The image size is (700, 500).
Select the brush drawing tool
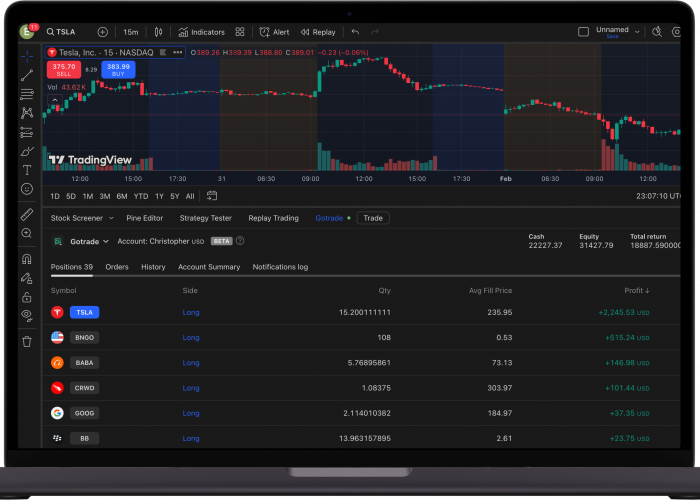[27, 151]
